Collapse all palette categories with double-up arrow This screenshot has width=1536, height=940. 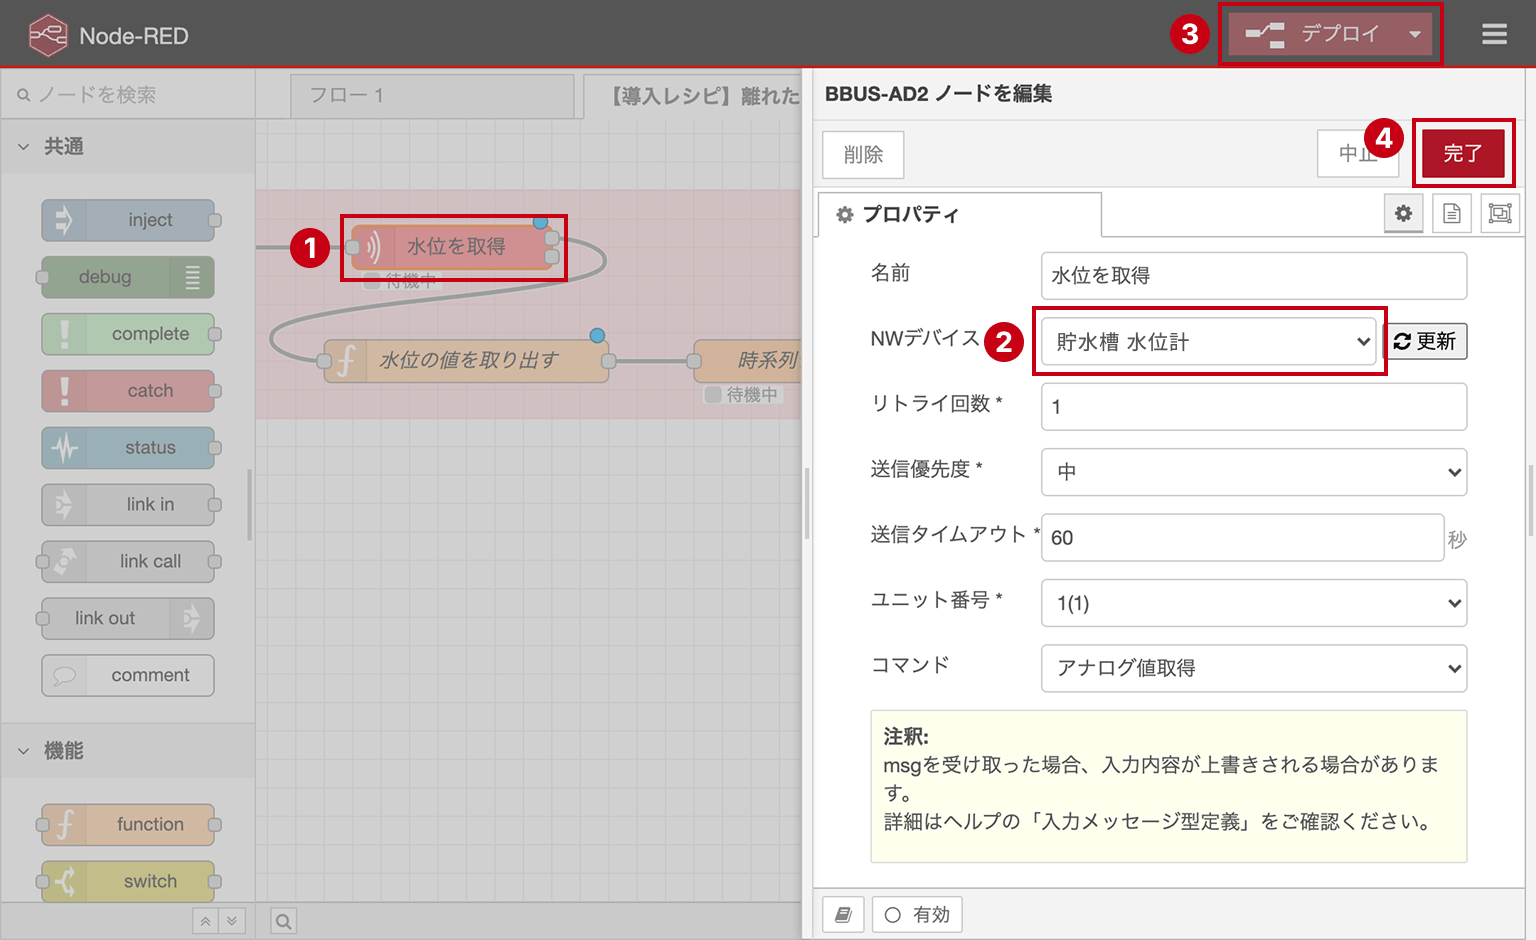click(x=205, y=921)
